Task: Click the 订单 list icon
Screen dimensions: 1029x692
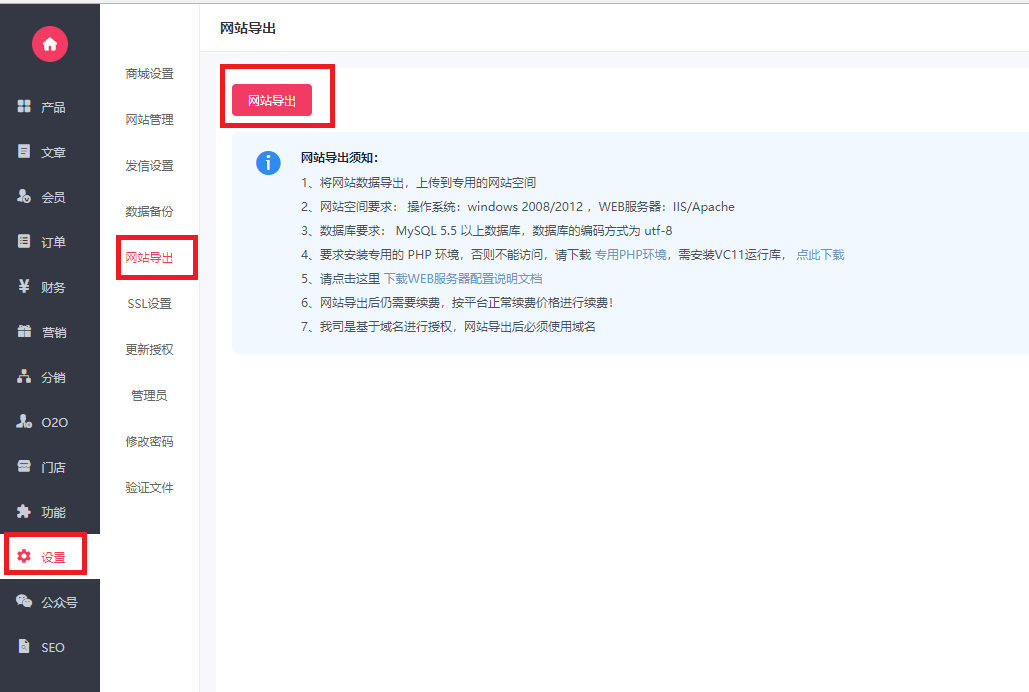Action: pos(24,242)
